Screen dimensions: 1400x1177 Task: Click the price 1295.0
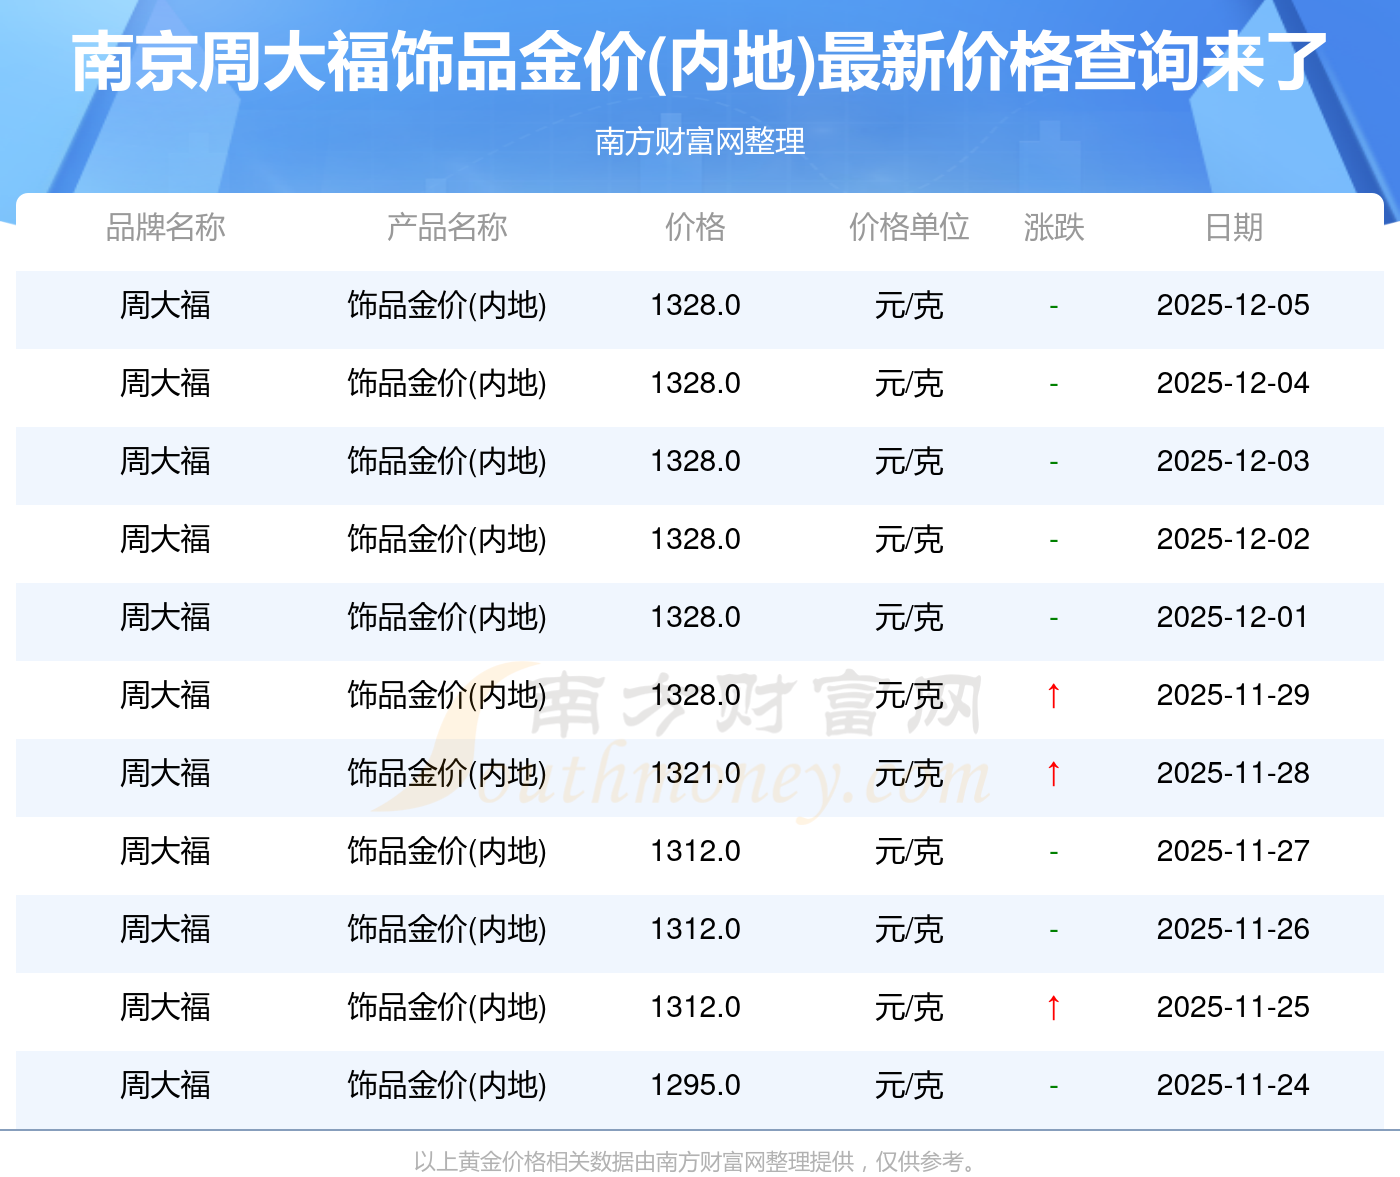pos(695,1085)
